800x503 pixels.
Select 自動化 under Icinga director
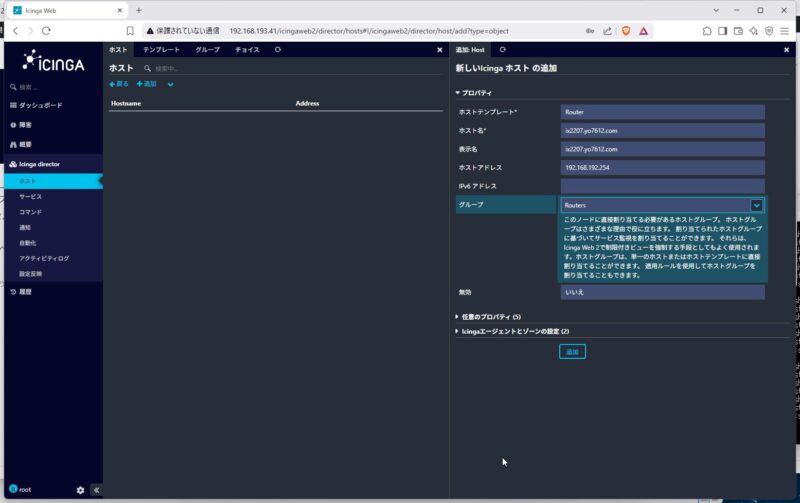pyautogui.click(x=28, y=243)
